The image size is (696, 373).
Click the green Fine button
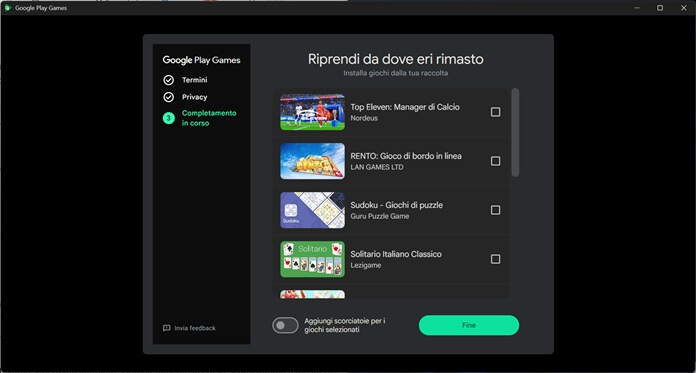pos(469,325)
